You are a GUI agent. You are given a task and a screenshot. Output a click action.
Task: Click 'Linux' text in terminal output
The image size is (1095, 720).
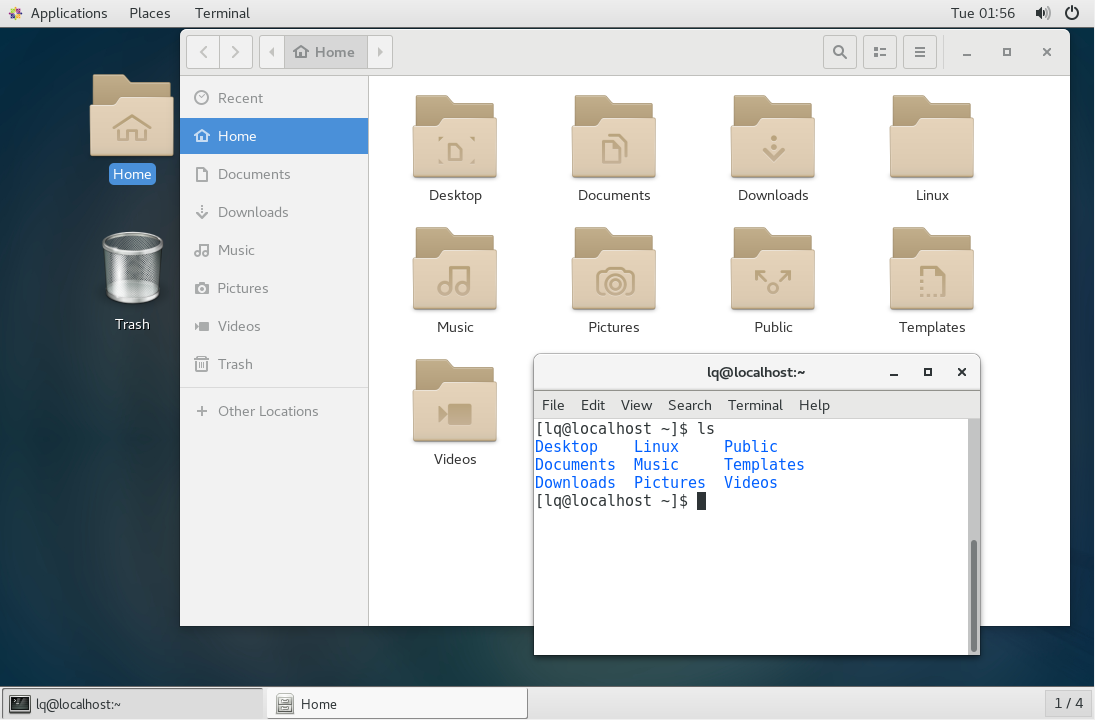pyautogui.click(x=656, y=446)
